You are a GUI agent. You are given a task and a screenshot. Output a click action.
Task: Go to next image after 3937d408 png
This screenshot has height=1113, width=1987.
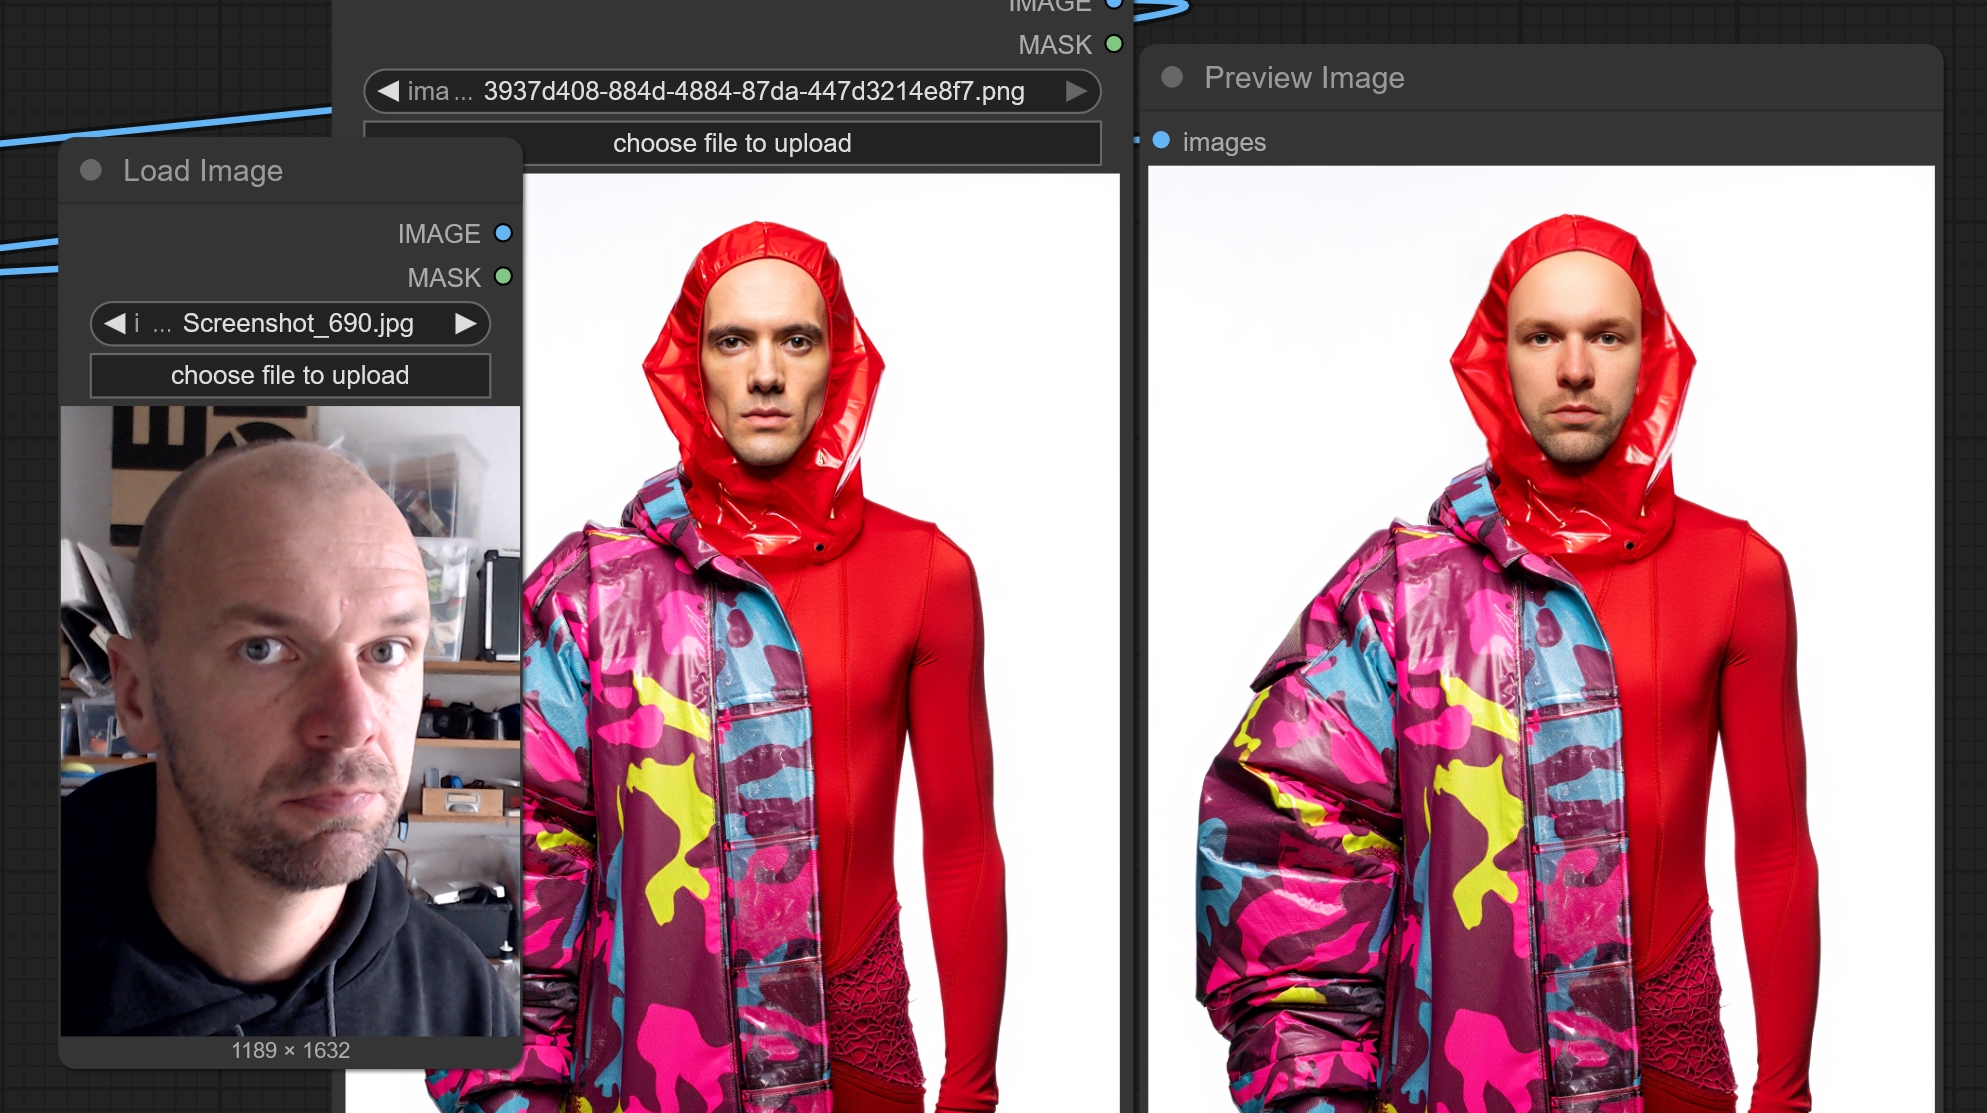(1076, 91)
